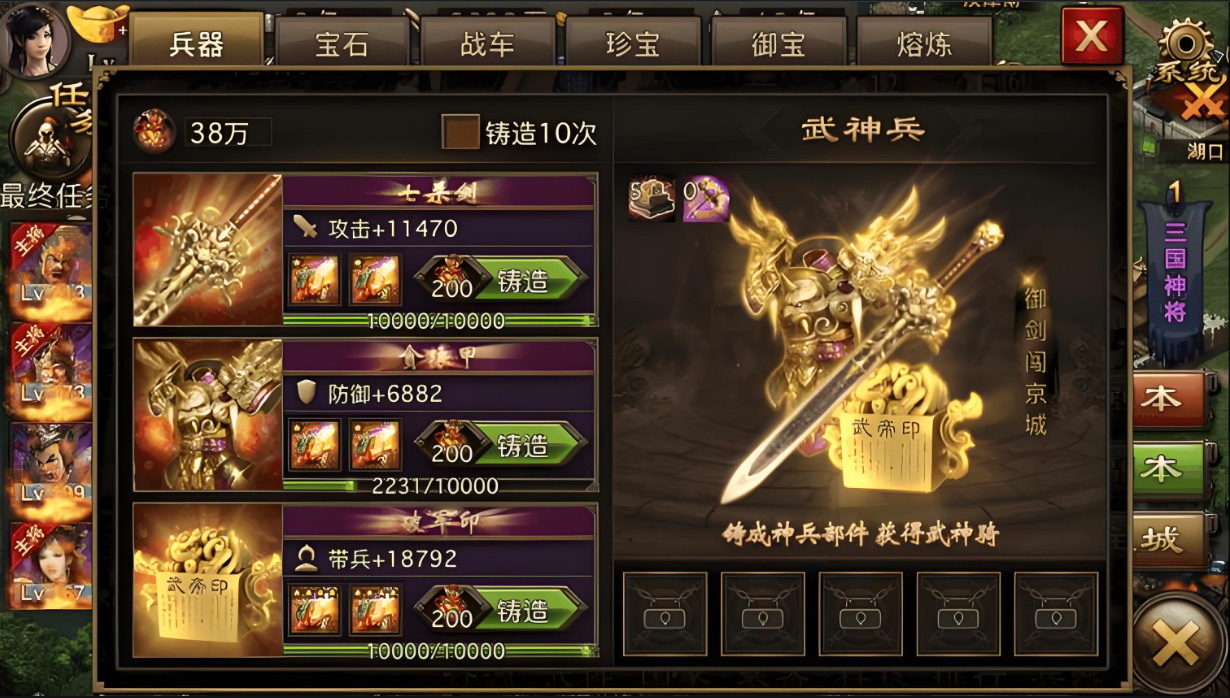Open the 战车 tab

click(487, 45)
